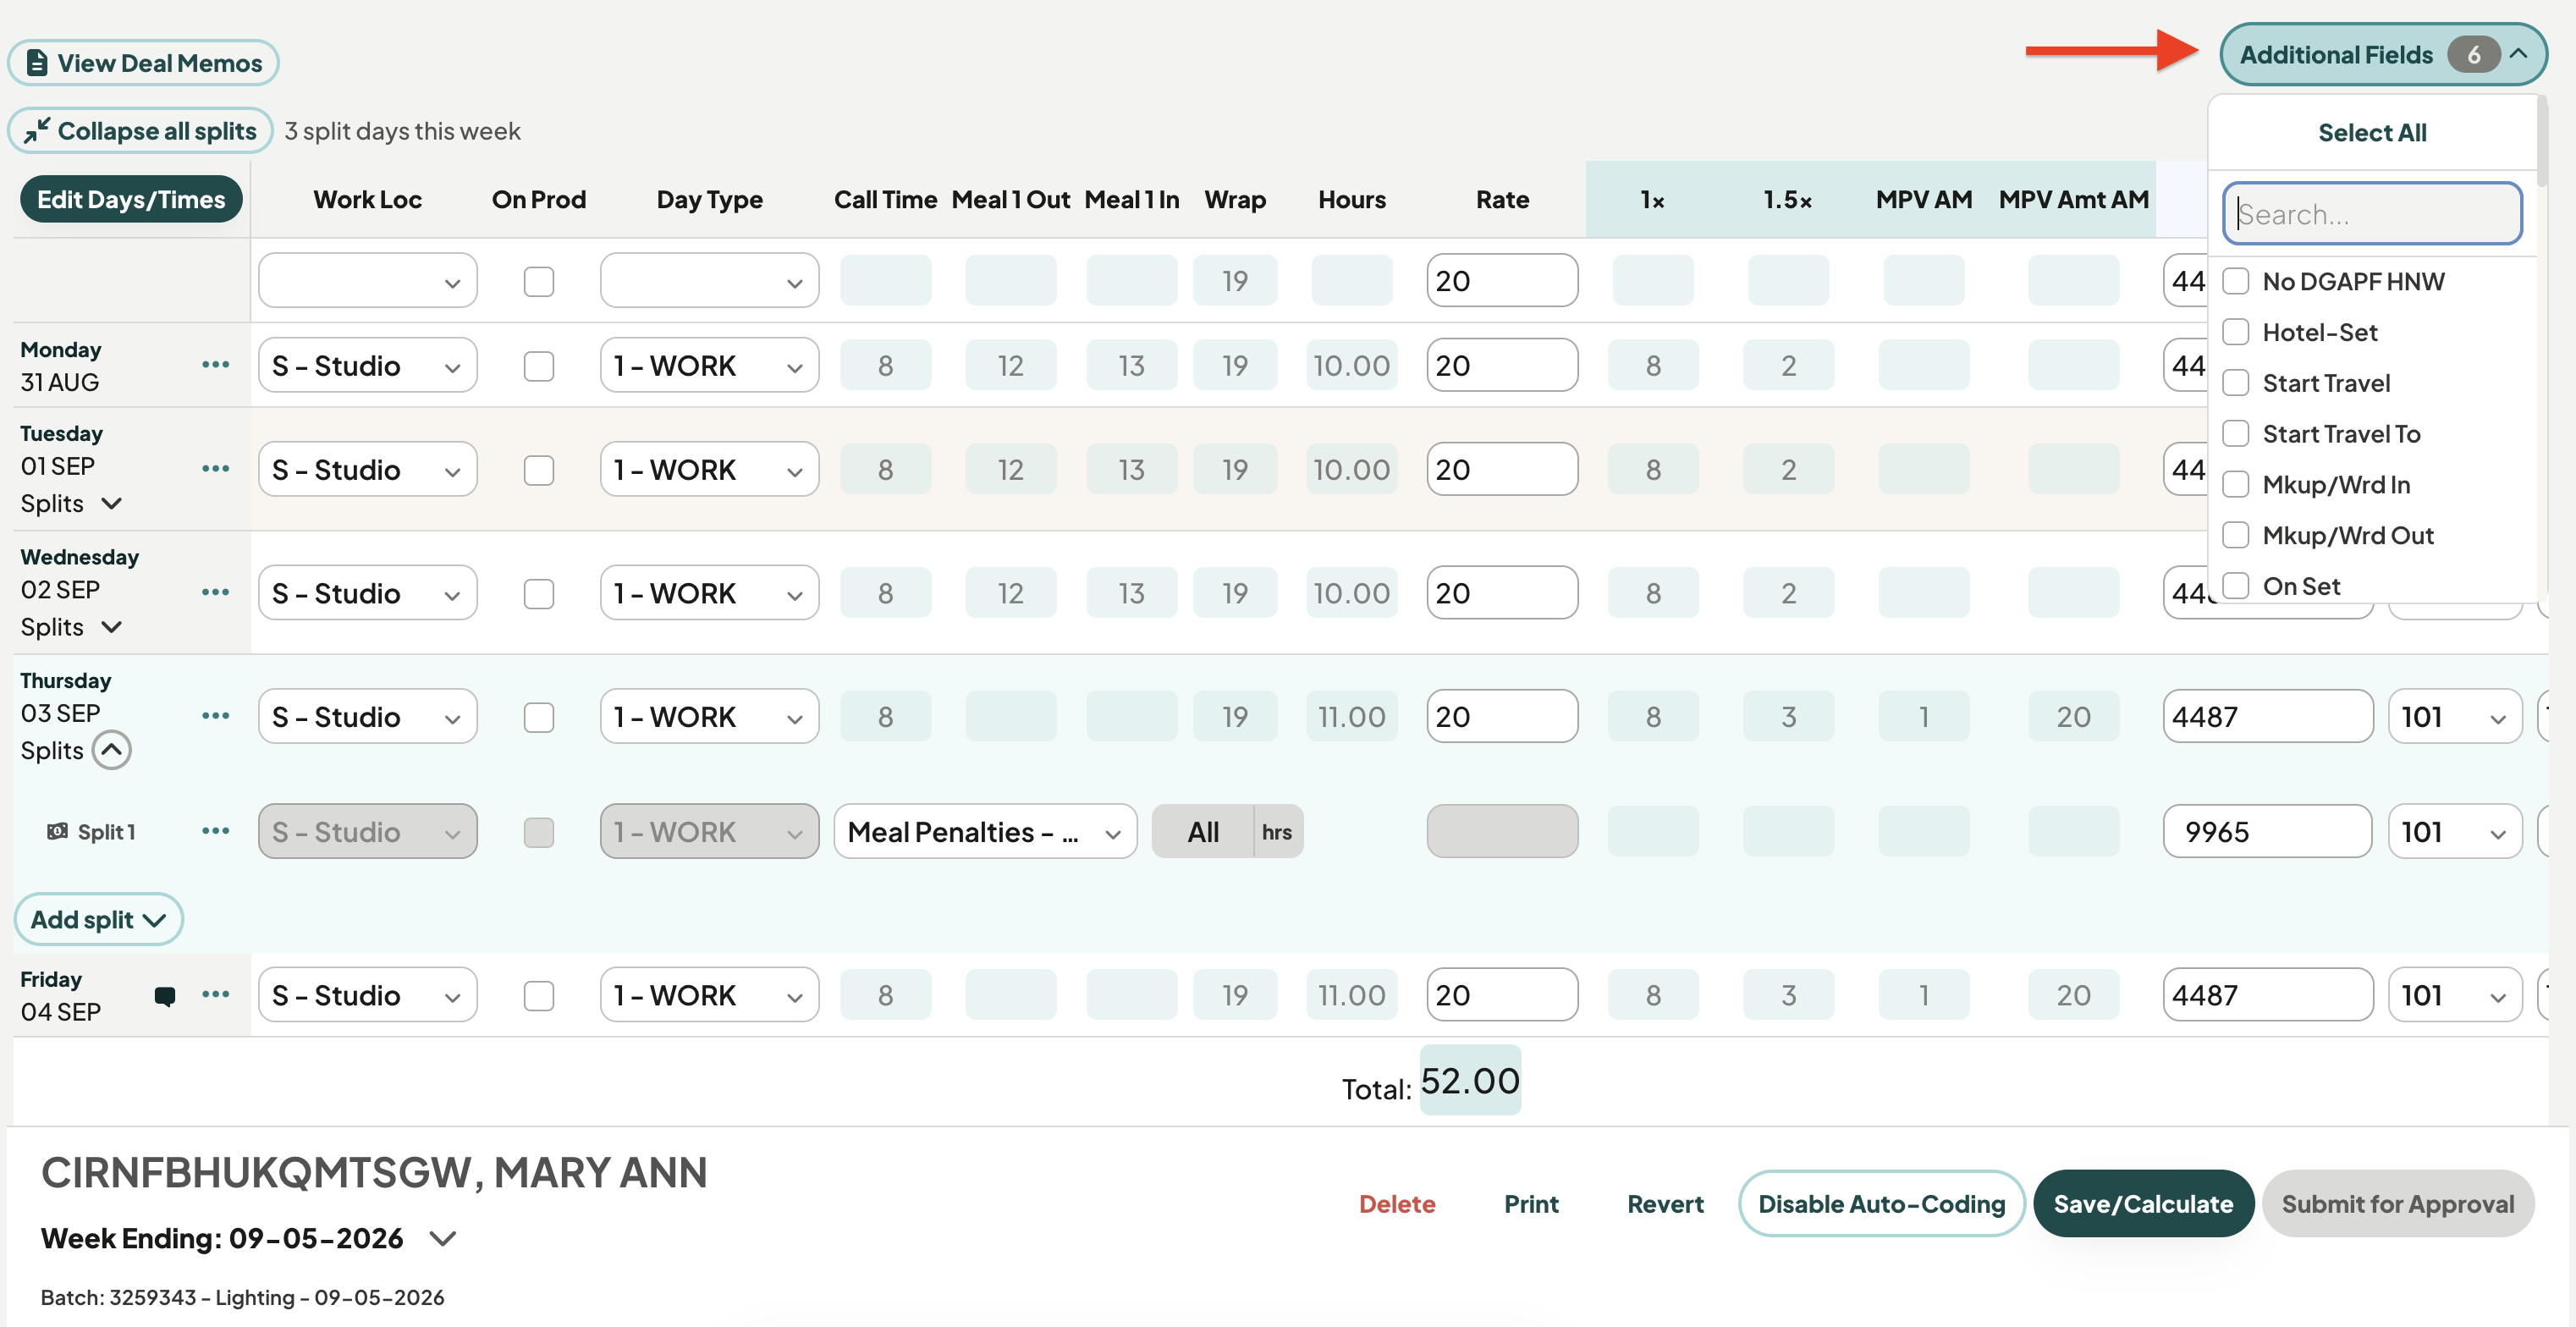The image size is (2576, 1327).
Task: Check the Start Travel To field option
Action: [x=2236, y=434]
